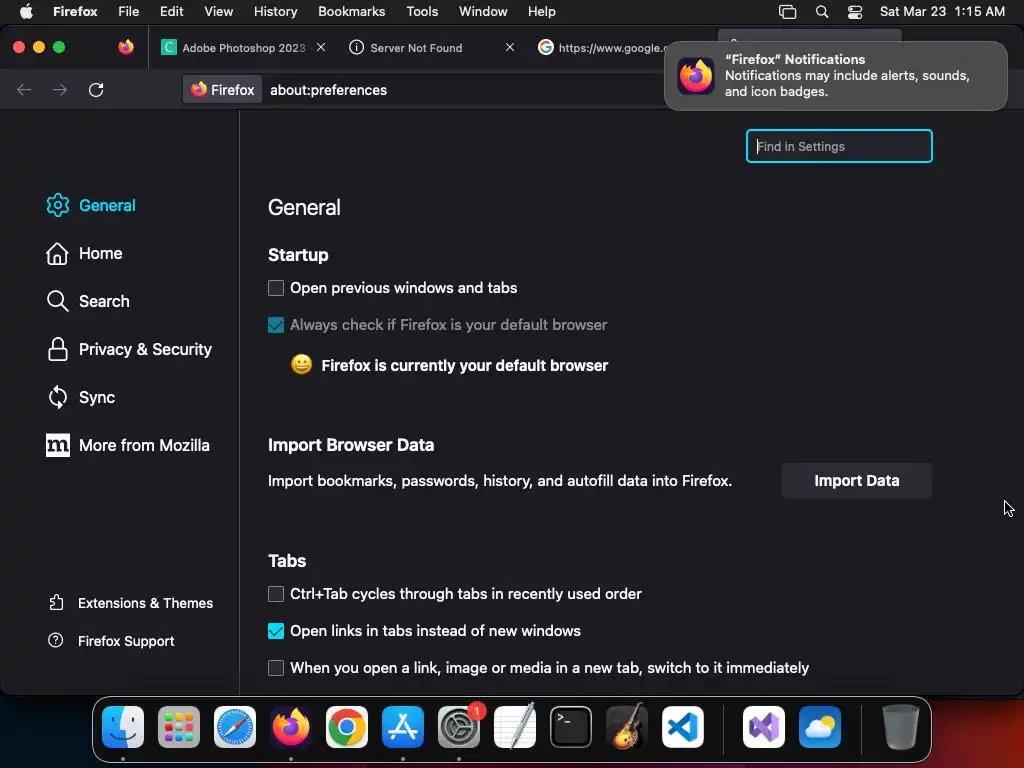Screen dimensions: 1024x768
Task: Click the Firefox Notifications banner
Action: (x=835, y=76)
